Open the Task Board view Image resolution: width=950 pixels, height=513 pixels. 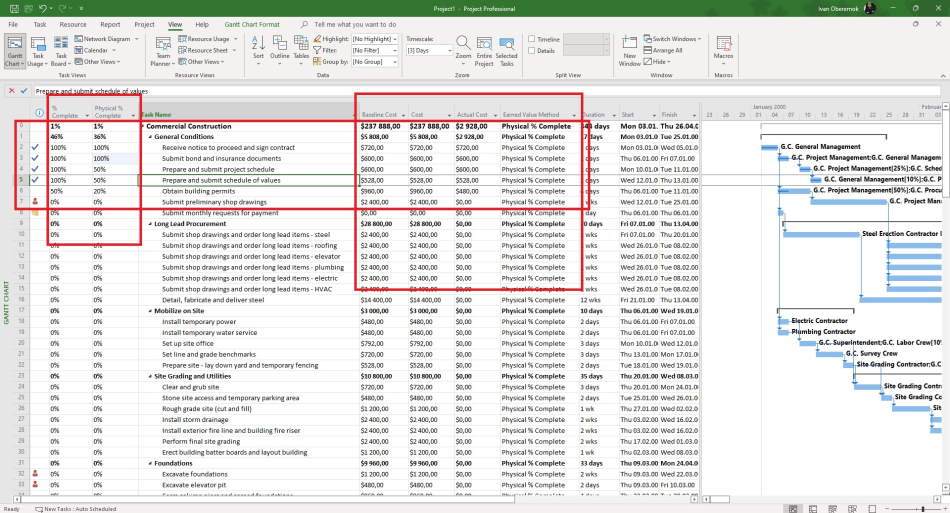pos(60,51)
